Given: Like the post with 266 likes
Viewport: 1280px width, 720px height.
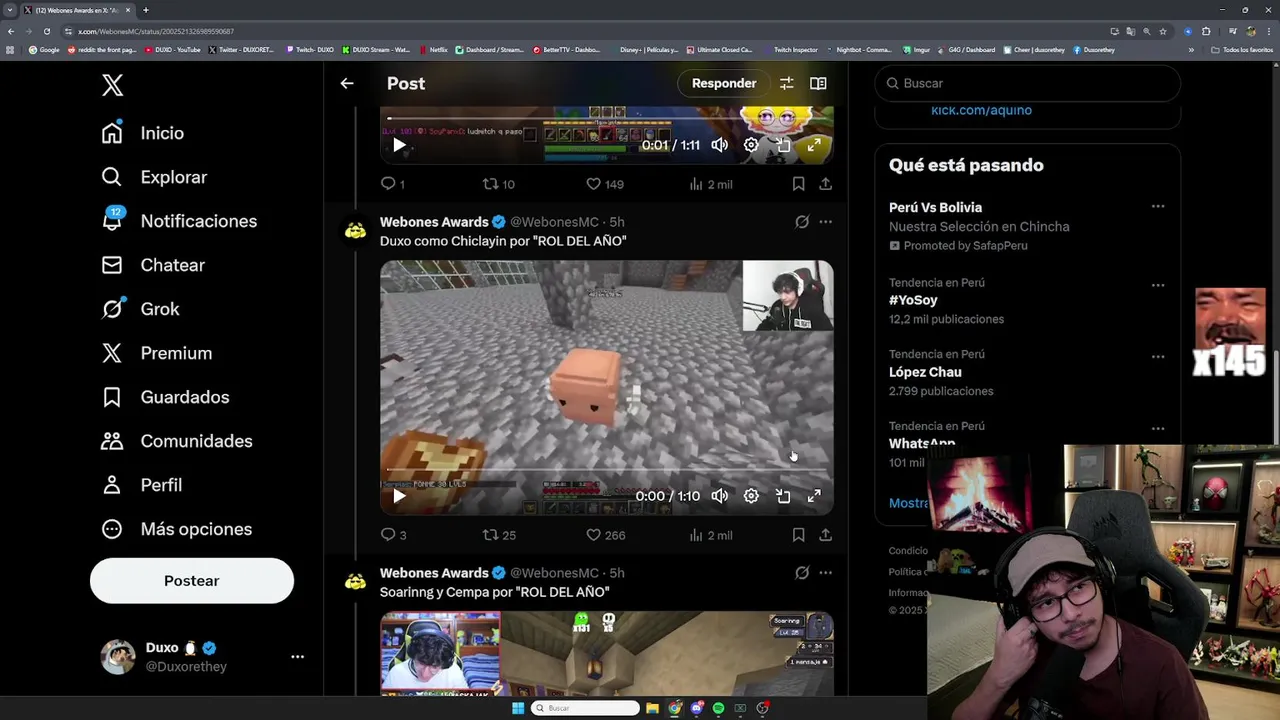Looking at the screenshot, I should click(x=605, y=535).
